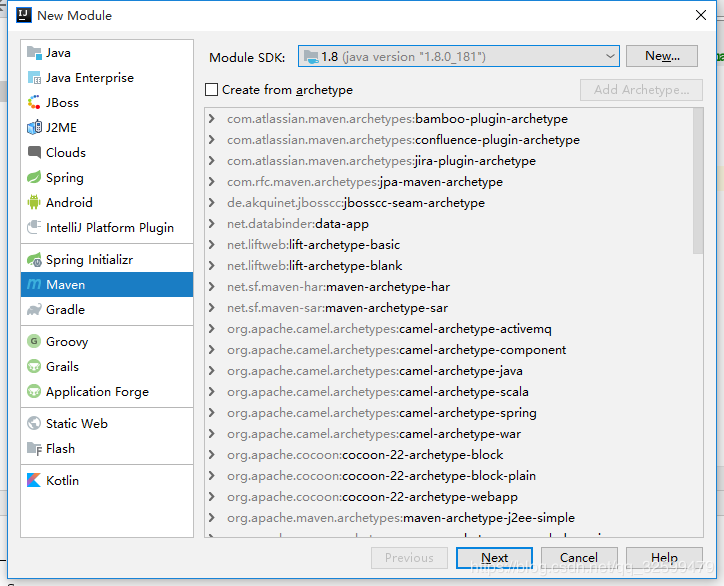
Task: Select Maven in the module list
Action: click(x=66, y=285)
